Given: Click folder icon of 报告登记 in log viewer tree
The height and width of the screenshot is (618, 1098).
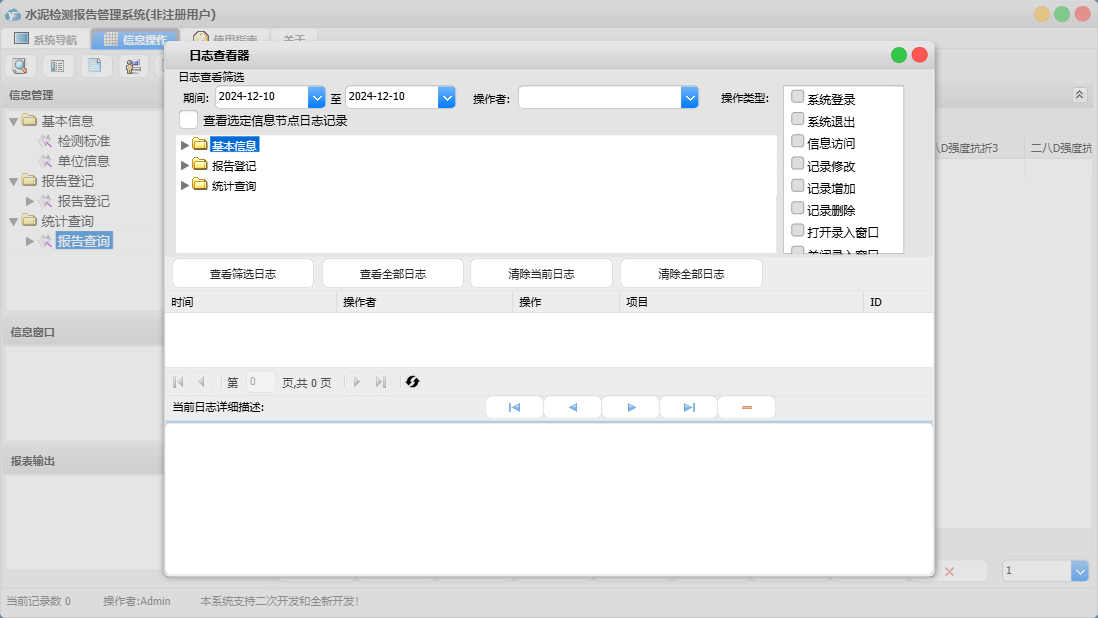Looking at the screenshot, I should [x=200, y=165].
